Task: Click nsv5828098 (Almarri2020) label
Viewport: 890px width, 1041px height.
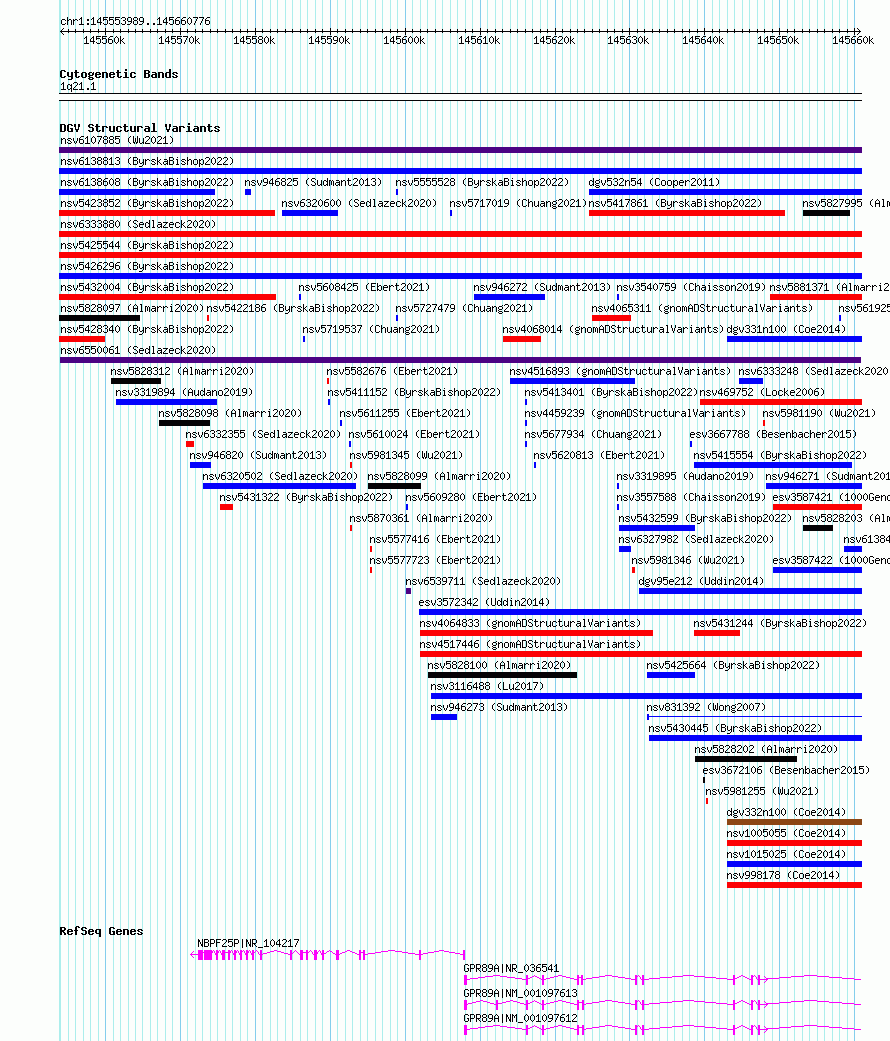Action: coord(230,414)
